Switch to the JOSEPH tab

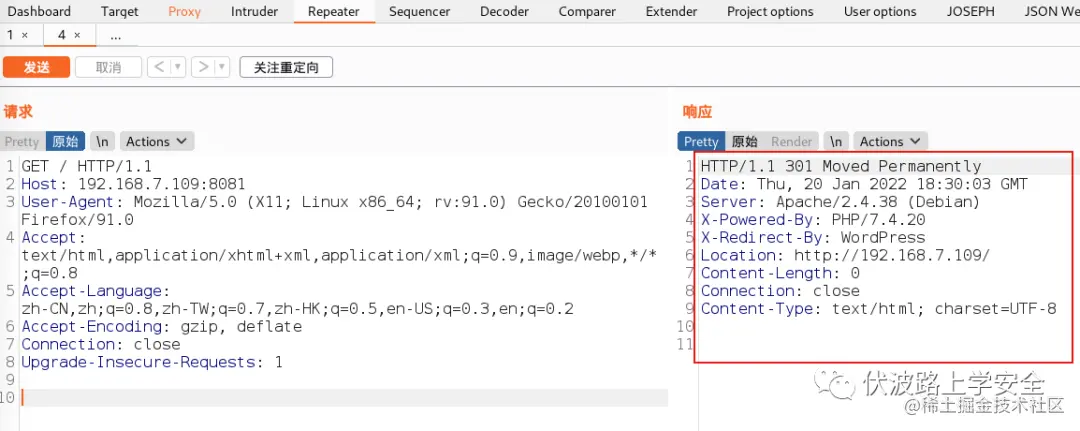(x=970, y=12)
